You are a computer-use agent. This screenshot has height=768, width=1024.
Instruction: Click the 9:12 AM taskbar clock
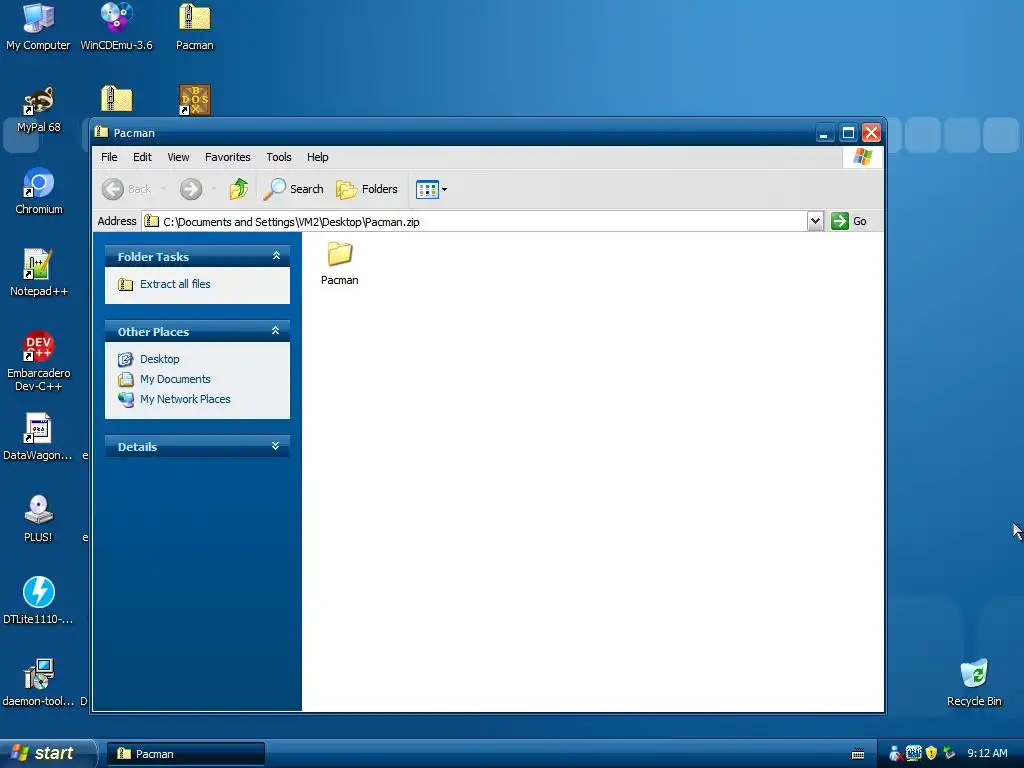pos(987,754)
